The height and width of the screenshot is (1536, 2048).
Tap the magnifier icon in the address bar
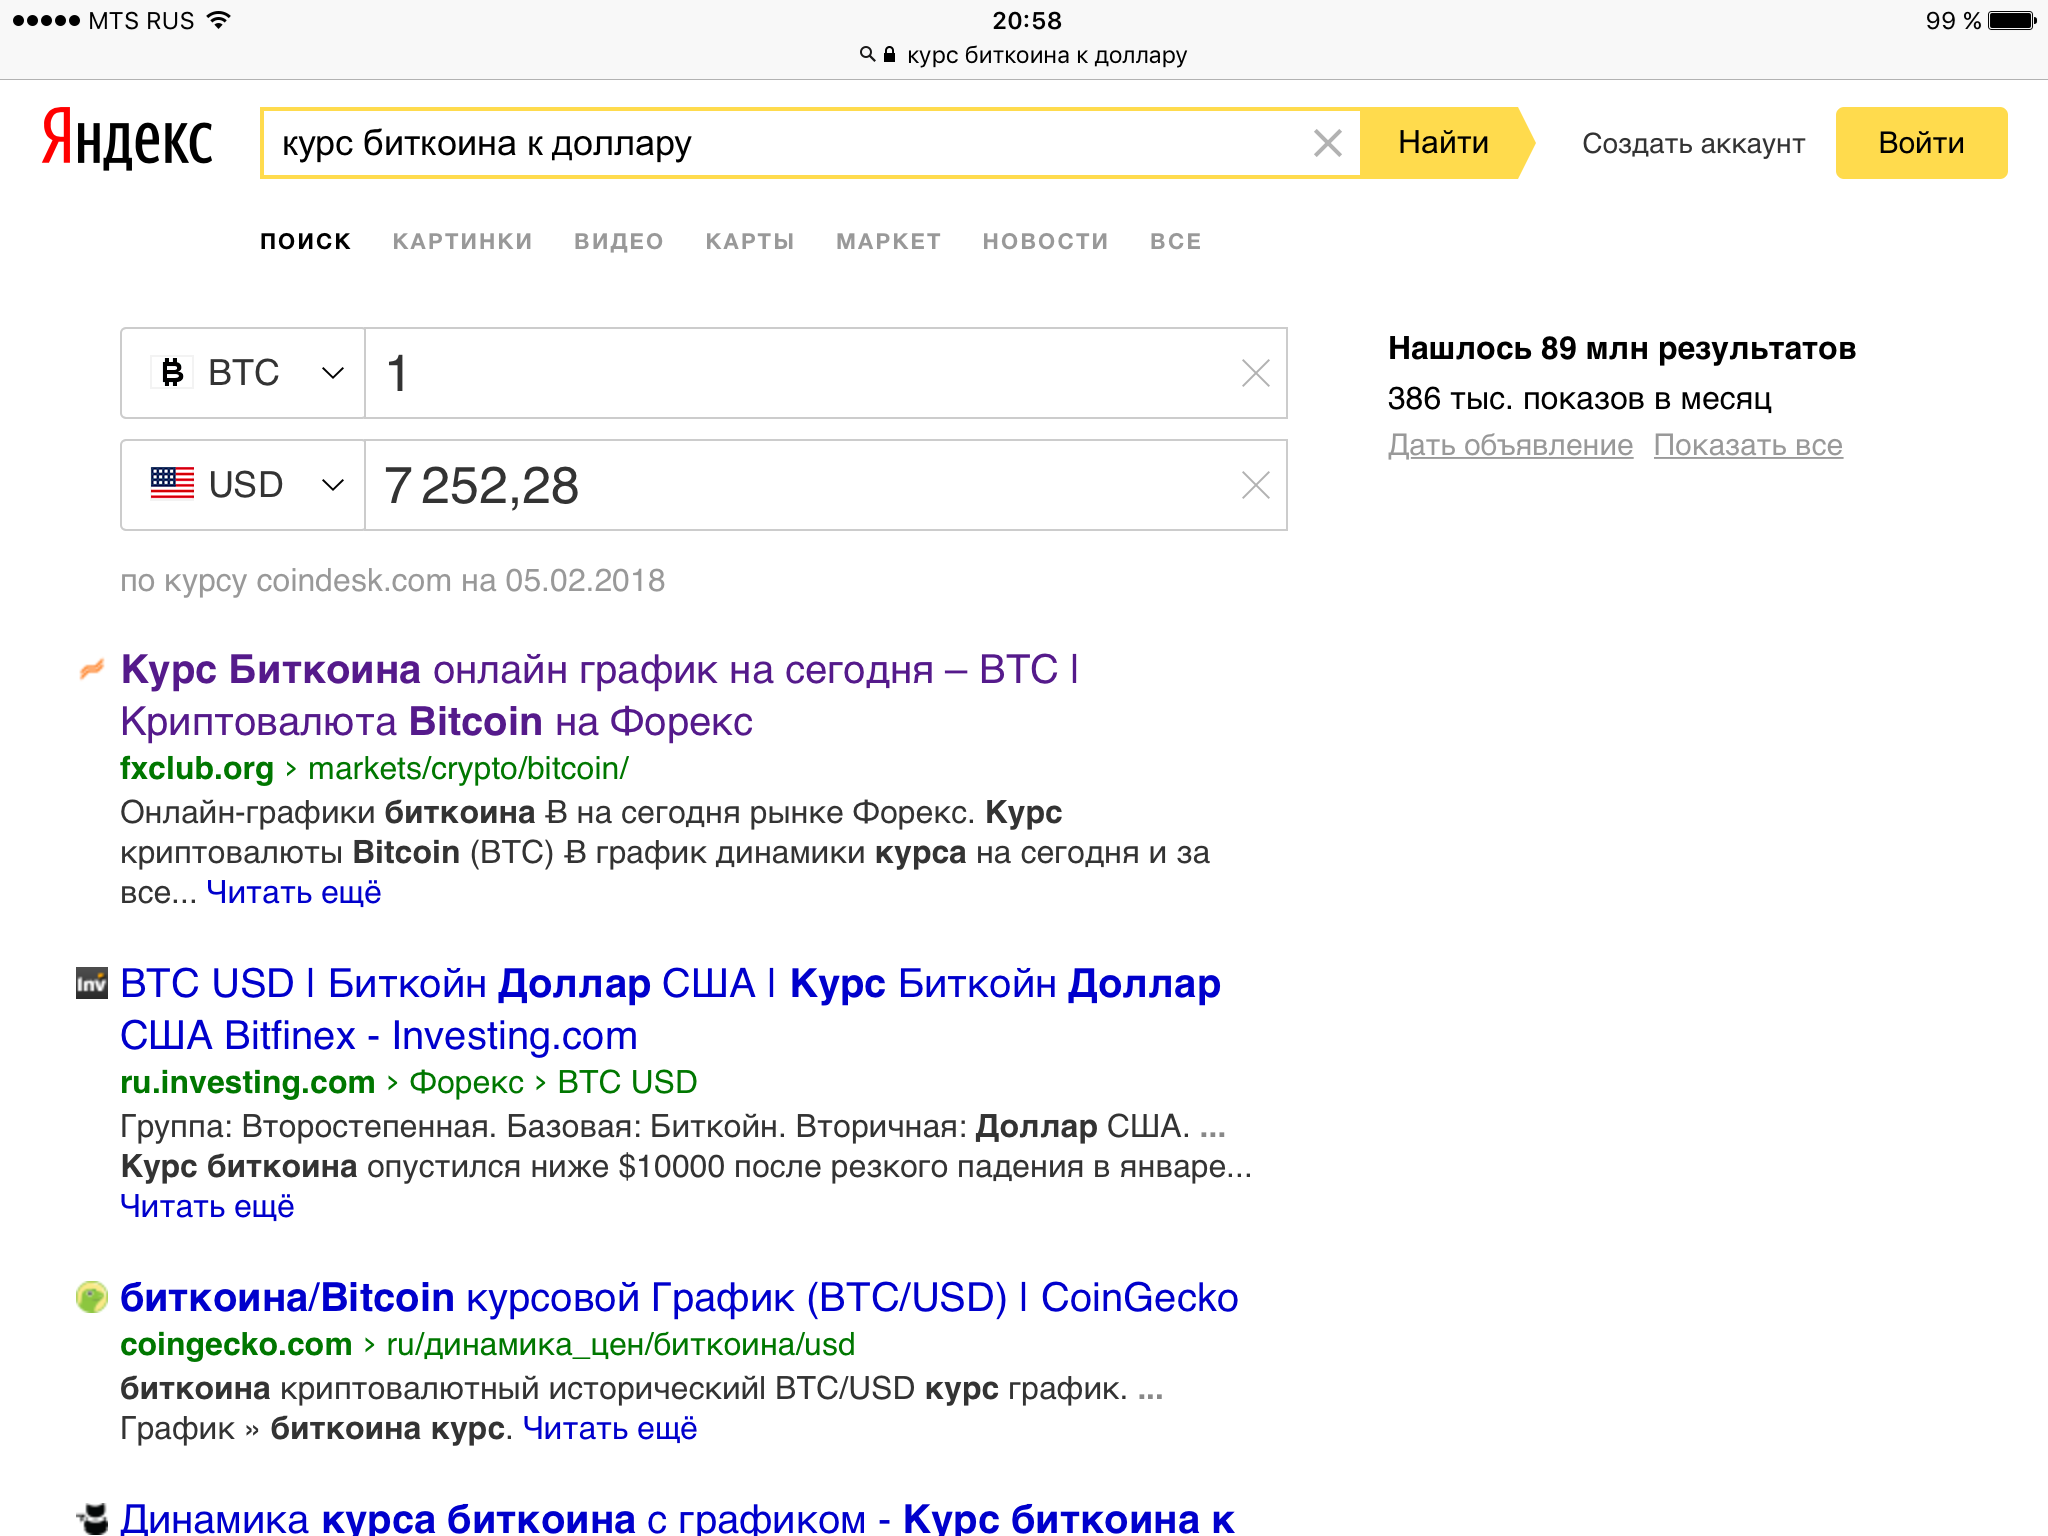(867, 54)
